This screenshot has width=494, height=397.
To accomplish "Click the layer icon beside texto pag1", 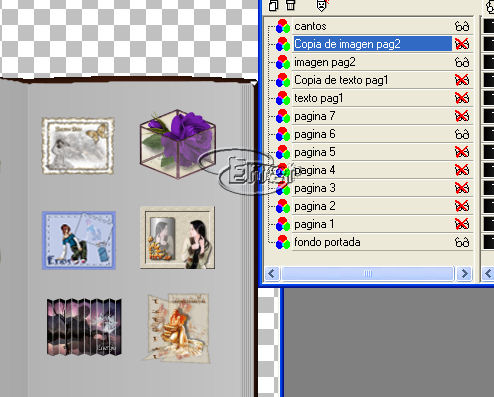I will click(x=283, y=98).
